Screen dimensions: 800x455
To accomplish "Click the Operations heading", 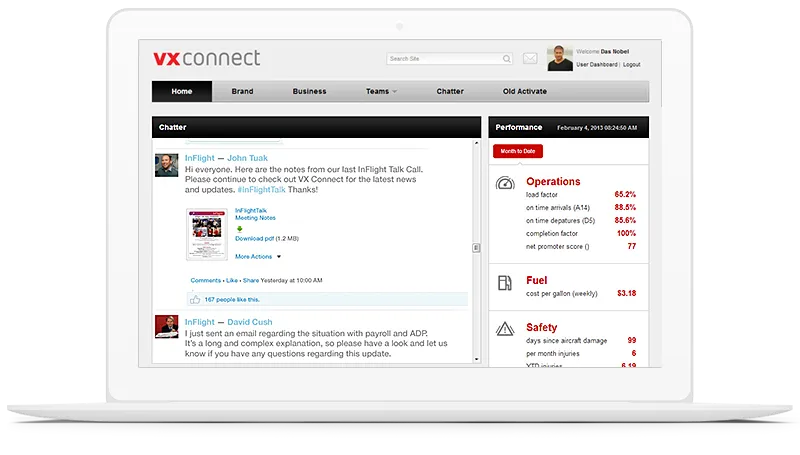I will pos(553,182).
